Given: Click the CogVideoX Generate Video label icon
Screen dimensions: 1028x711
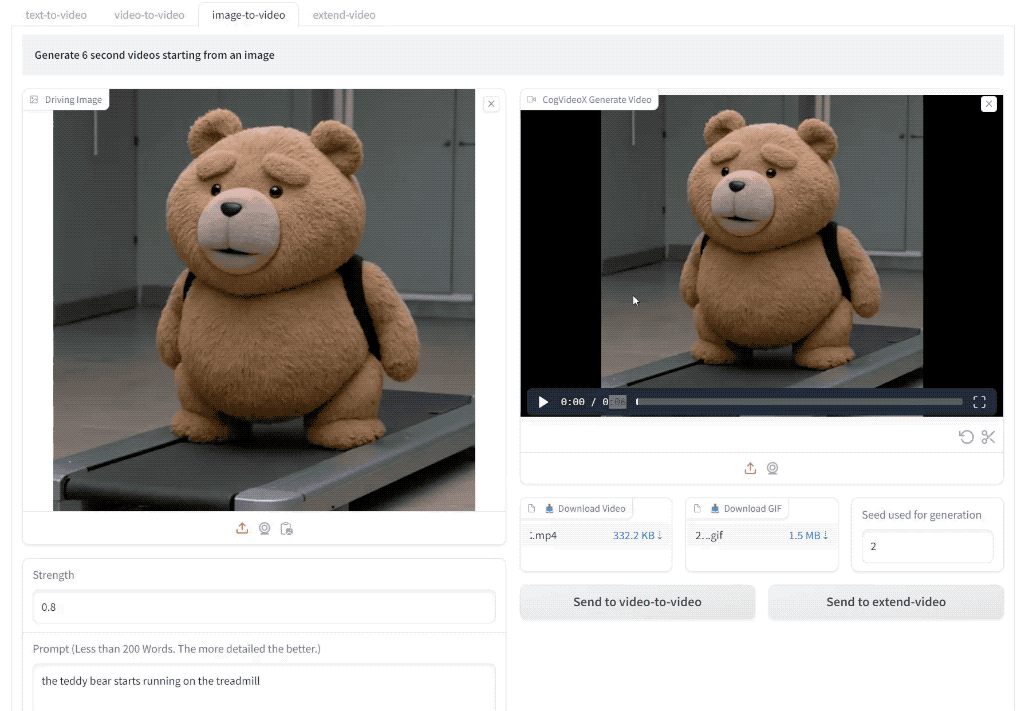Looking at the screenshot, I should tap(532, 100).
